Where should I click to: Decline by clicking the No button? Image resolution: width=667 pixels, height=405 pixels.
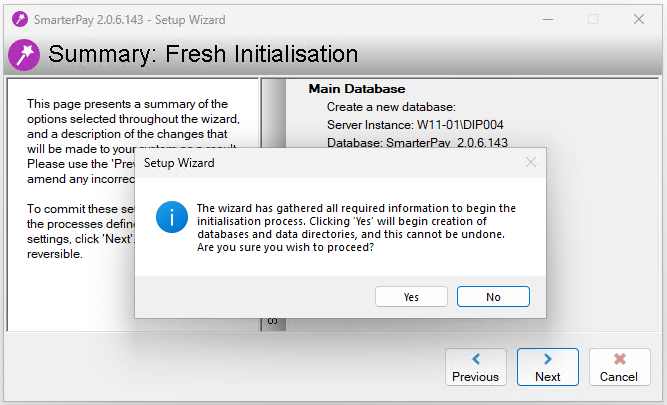pos(493,297)
